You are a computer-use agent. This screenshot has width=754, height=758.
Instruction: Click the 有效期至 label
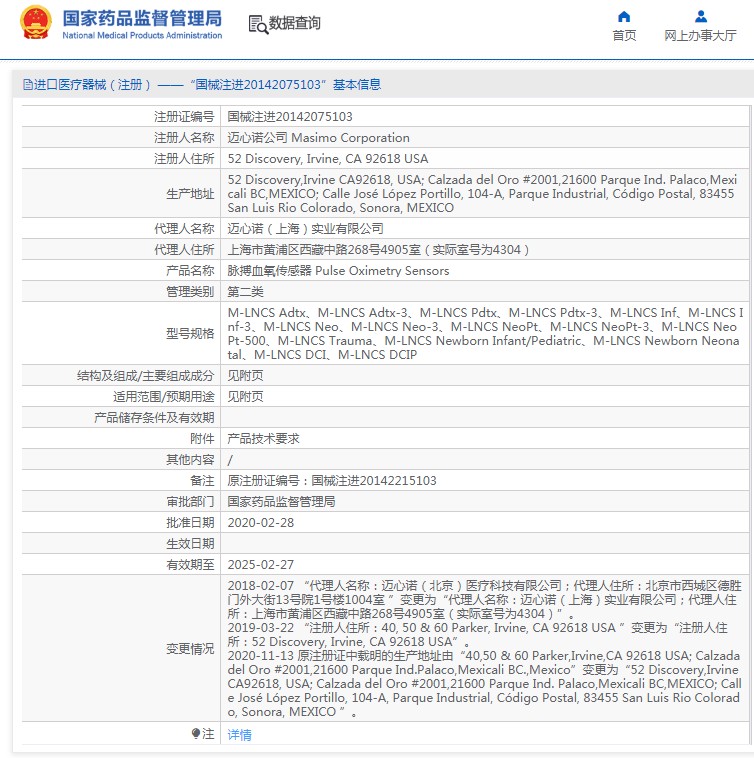click(190, 565)
